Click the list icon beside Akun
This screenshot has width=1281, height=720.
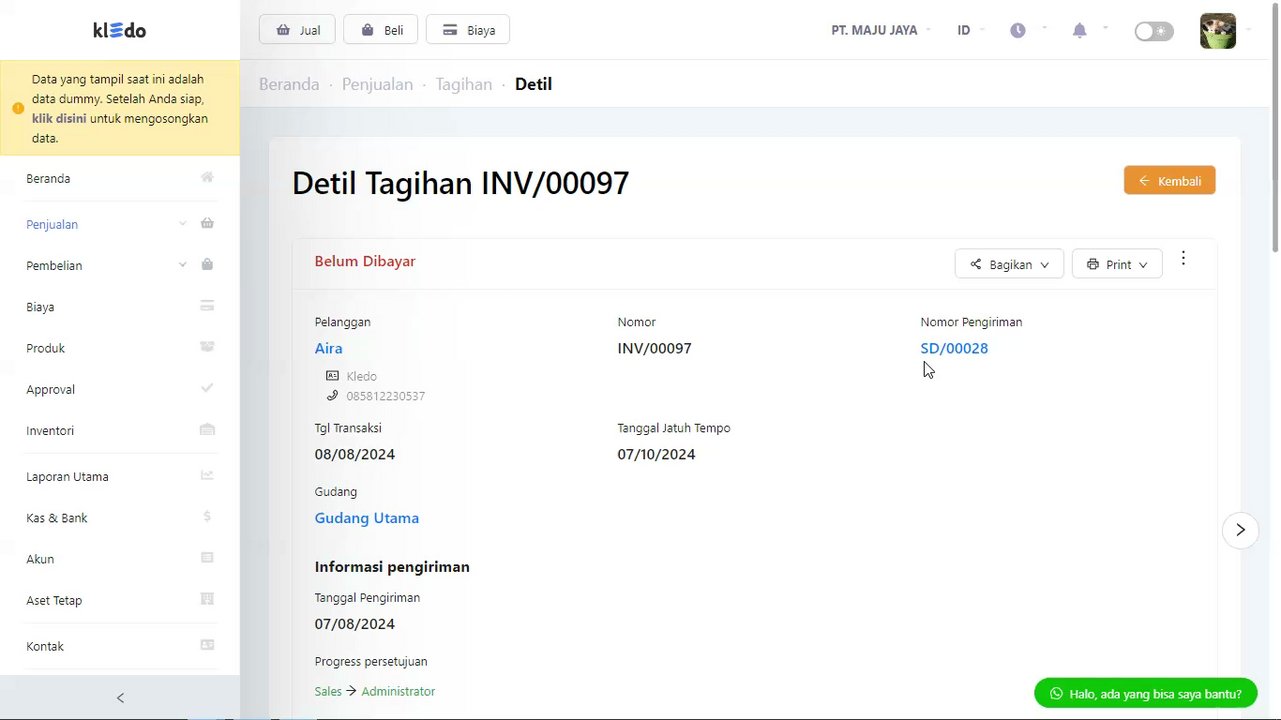(207, 558)
